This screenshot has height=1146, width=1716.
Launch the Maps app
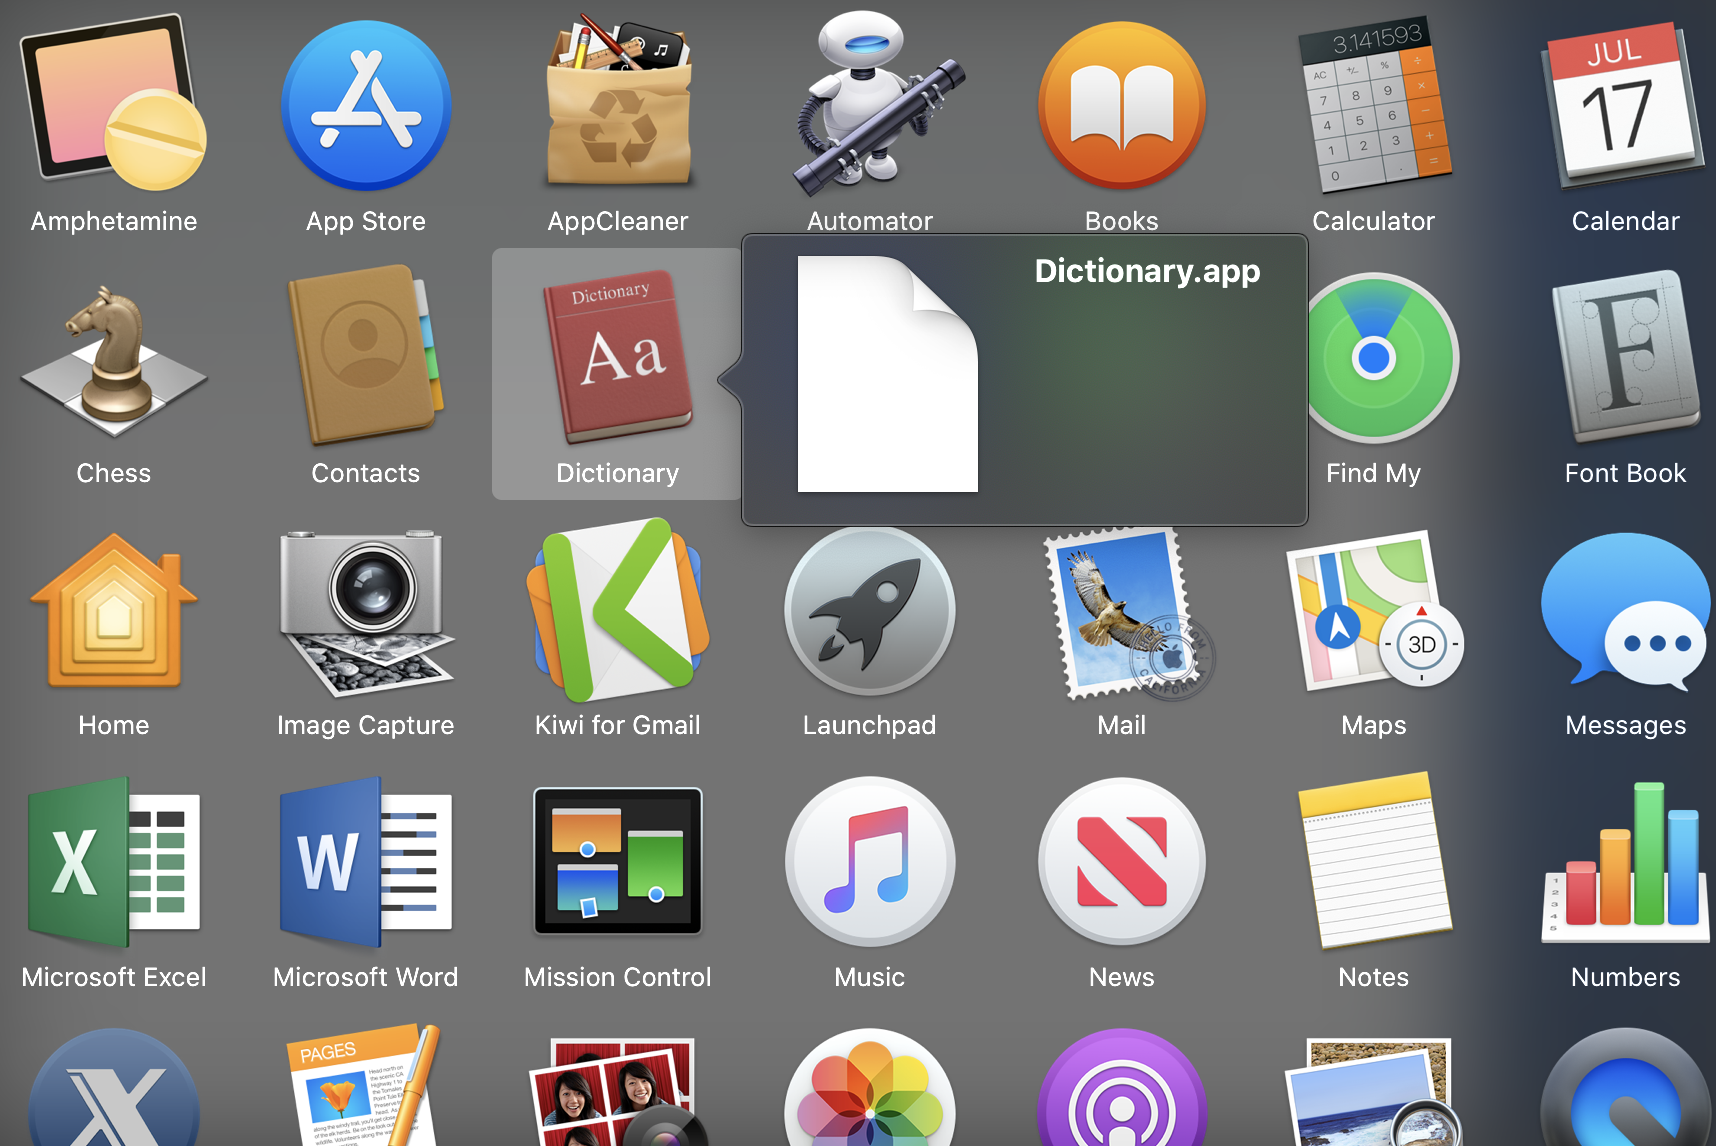pyautogui.click(x=1374, y=610)
